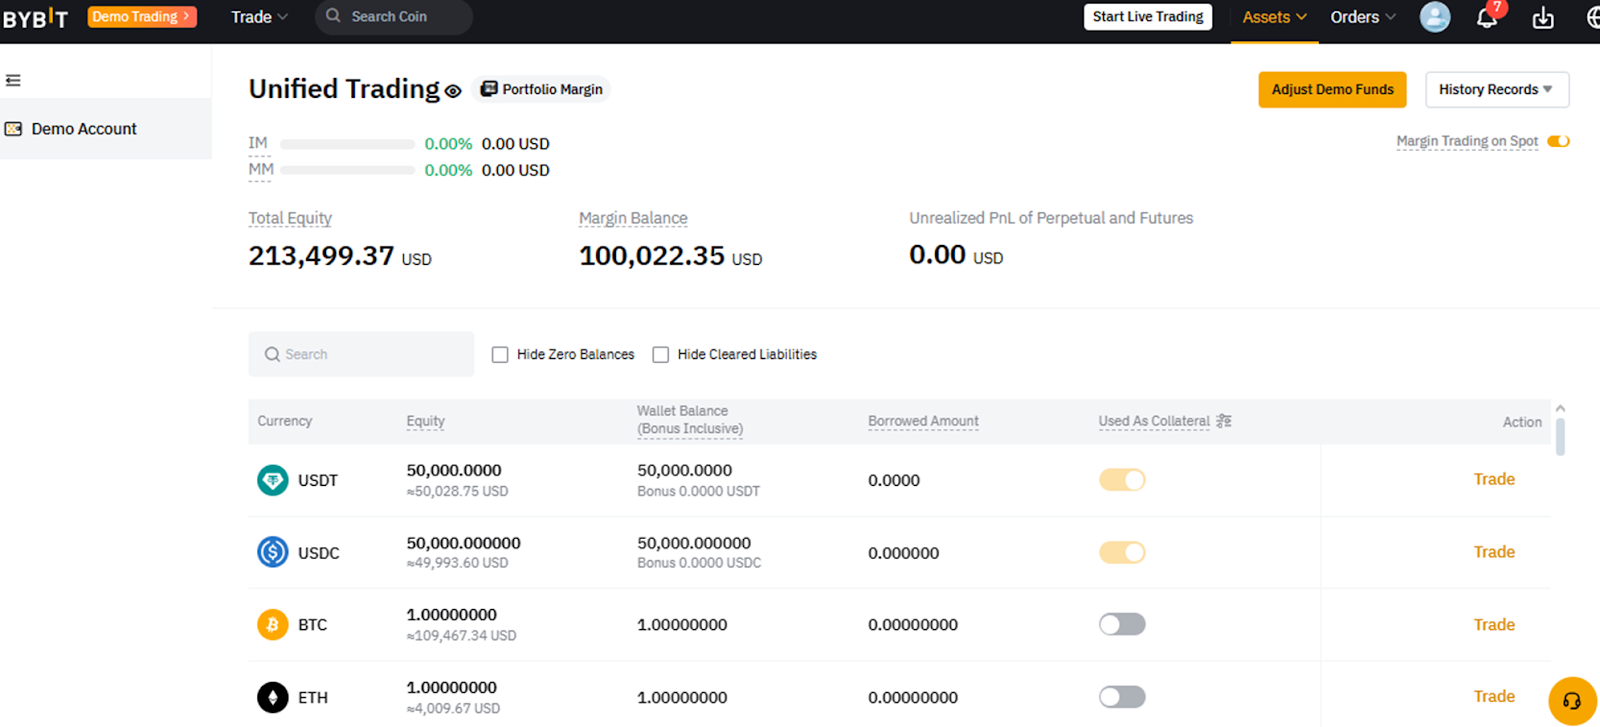Disable USDC as collateral
This screenshot has height=727, width=1600.
pyautogui.click(x=1122, y=552)
